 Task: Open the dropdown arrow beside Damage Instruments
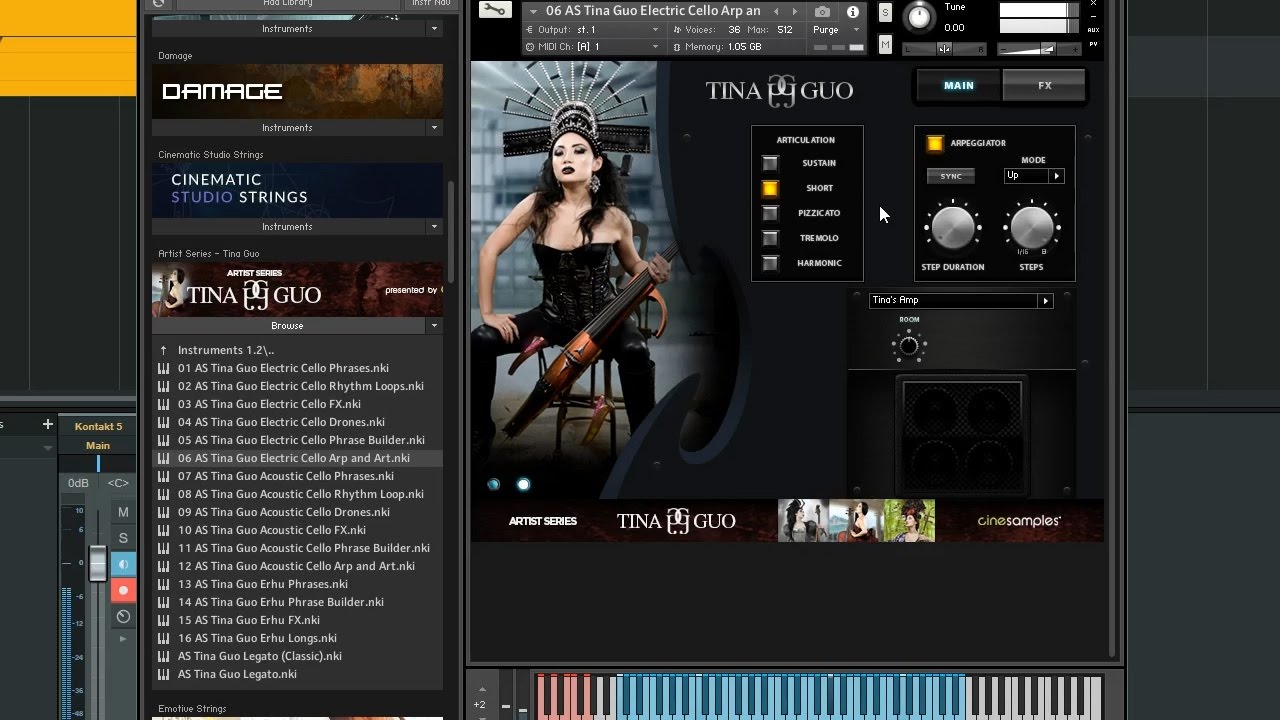434,128
